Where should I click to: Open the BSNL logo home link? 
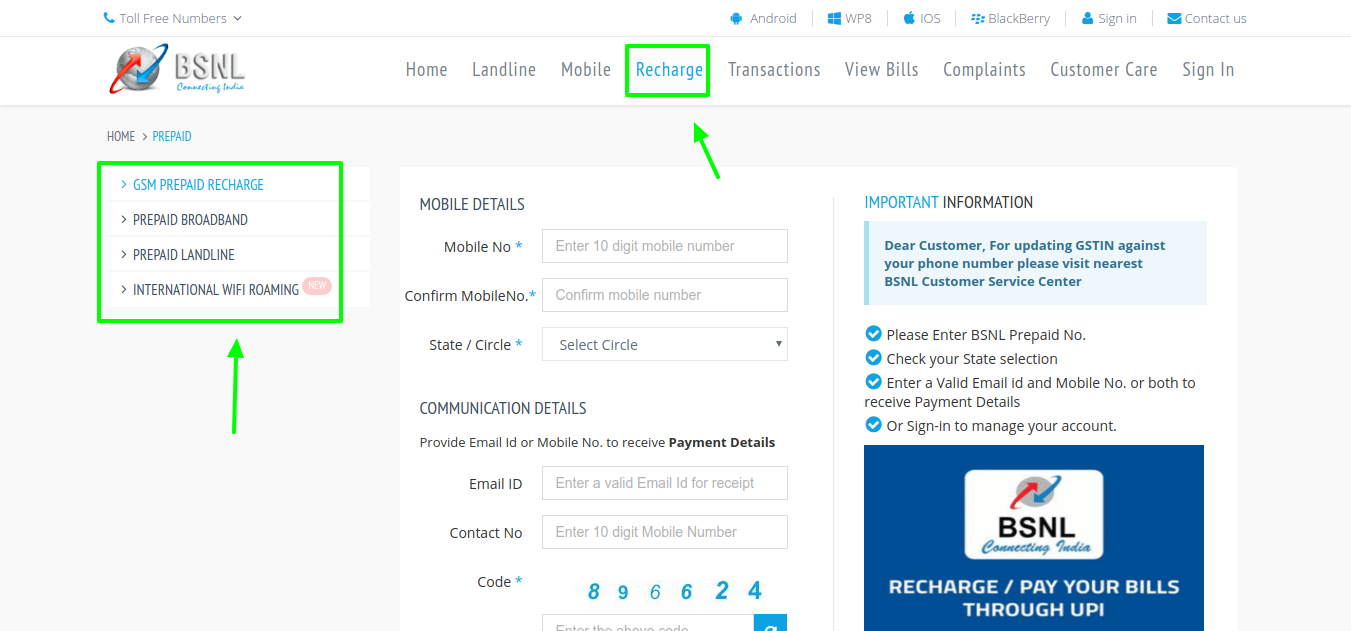[x=177, y=70]
